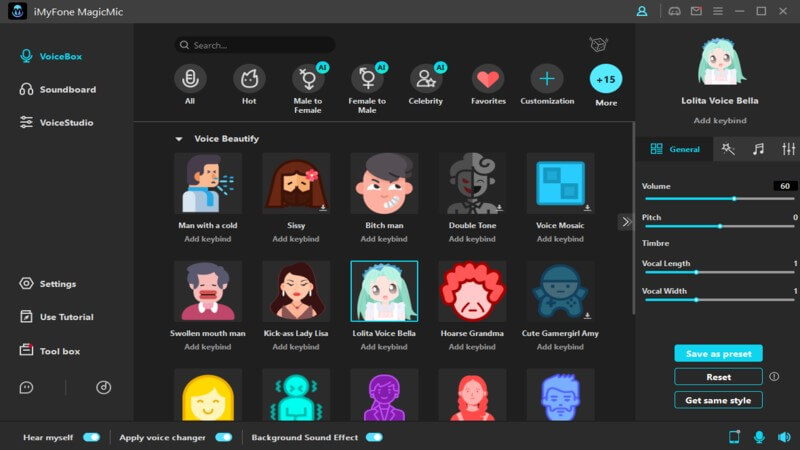Adjust the Vocal Length slider
Image resolution: width=800 pixels, height=450 pixels.
(x=719, y=272)
